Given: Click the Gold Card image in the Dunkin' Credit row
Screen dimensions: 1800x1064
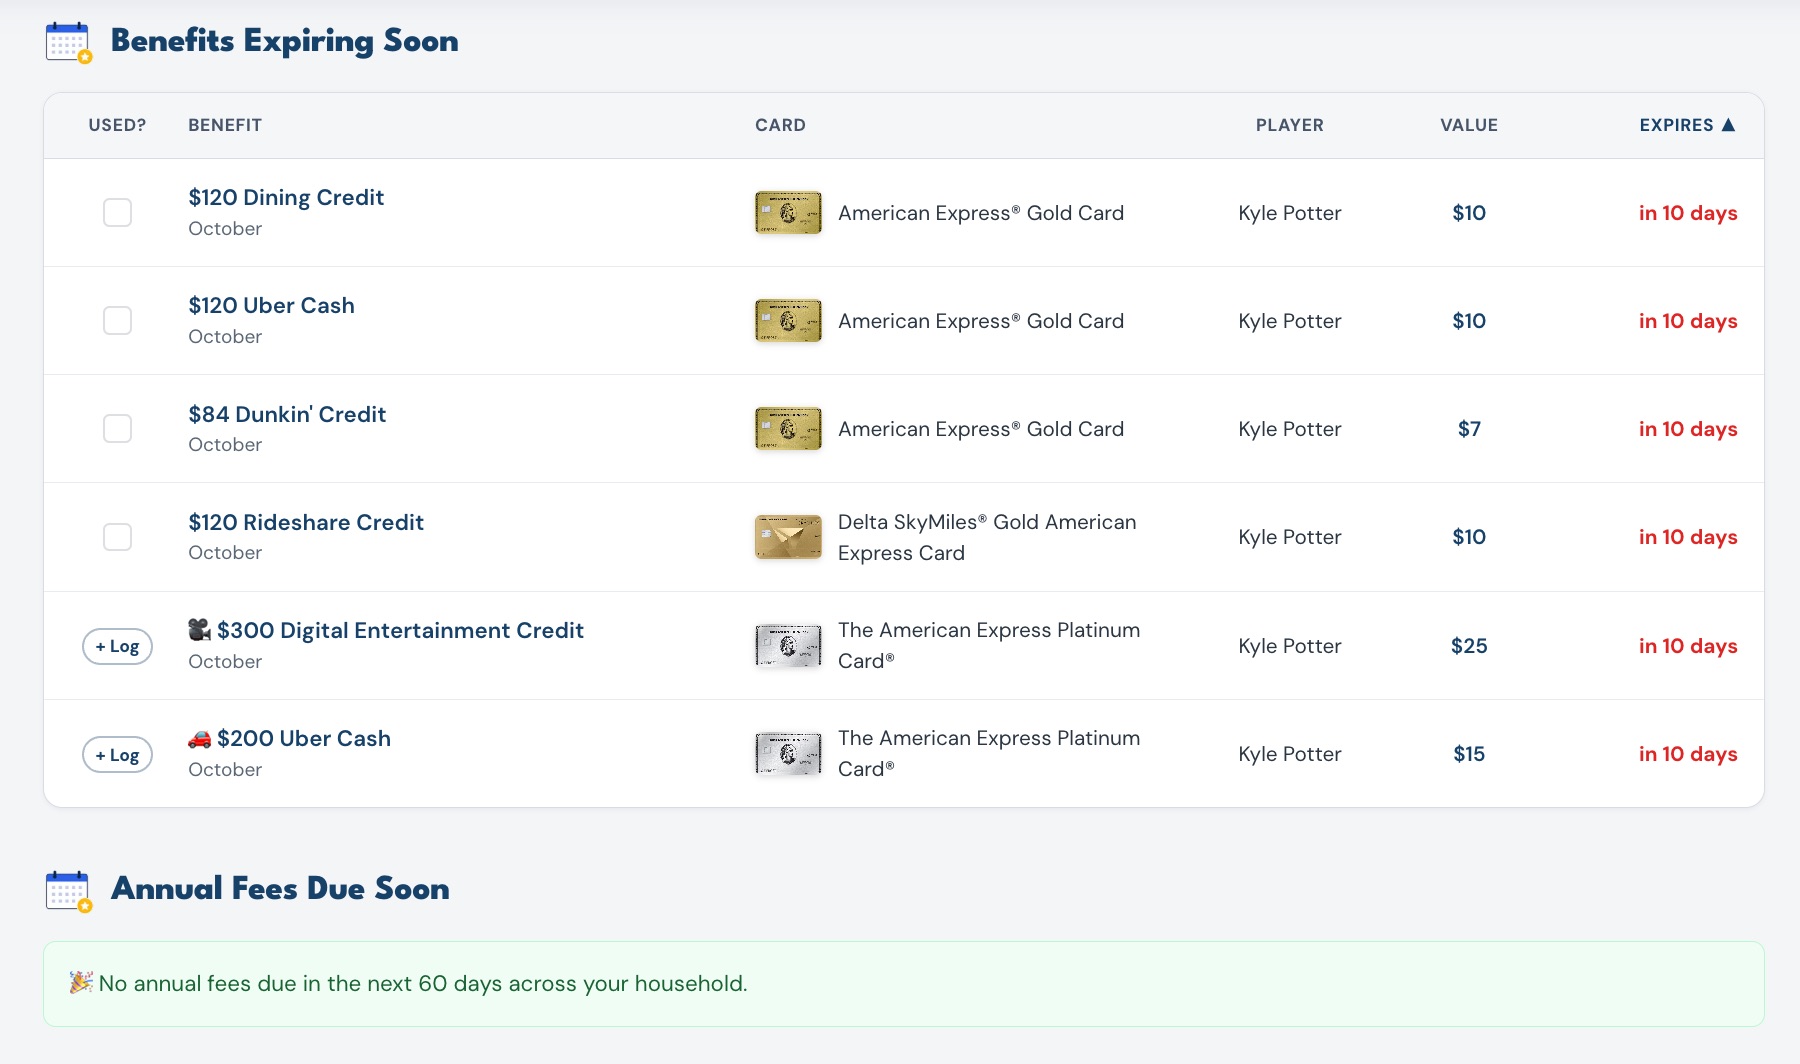Looking at the screenshot, I should tap(788, 429).
